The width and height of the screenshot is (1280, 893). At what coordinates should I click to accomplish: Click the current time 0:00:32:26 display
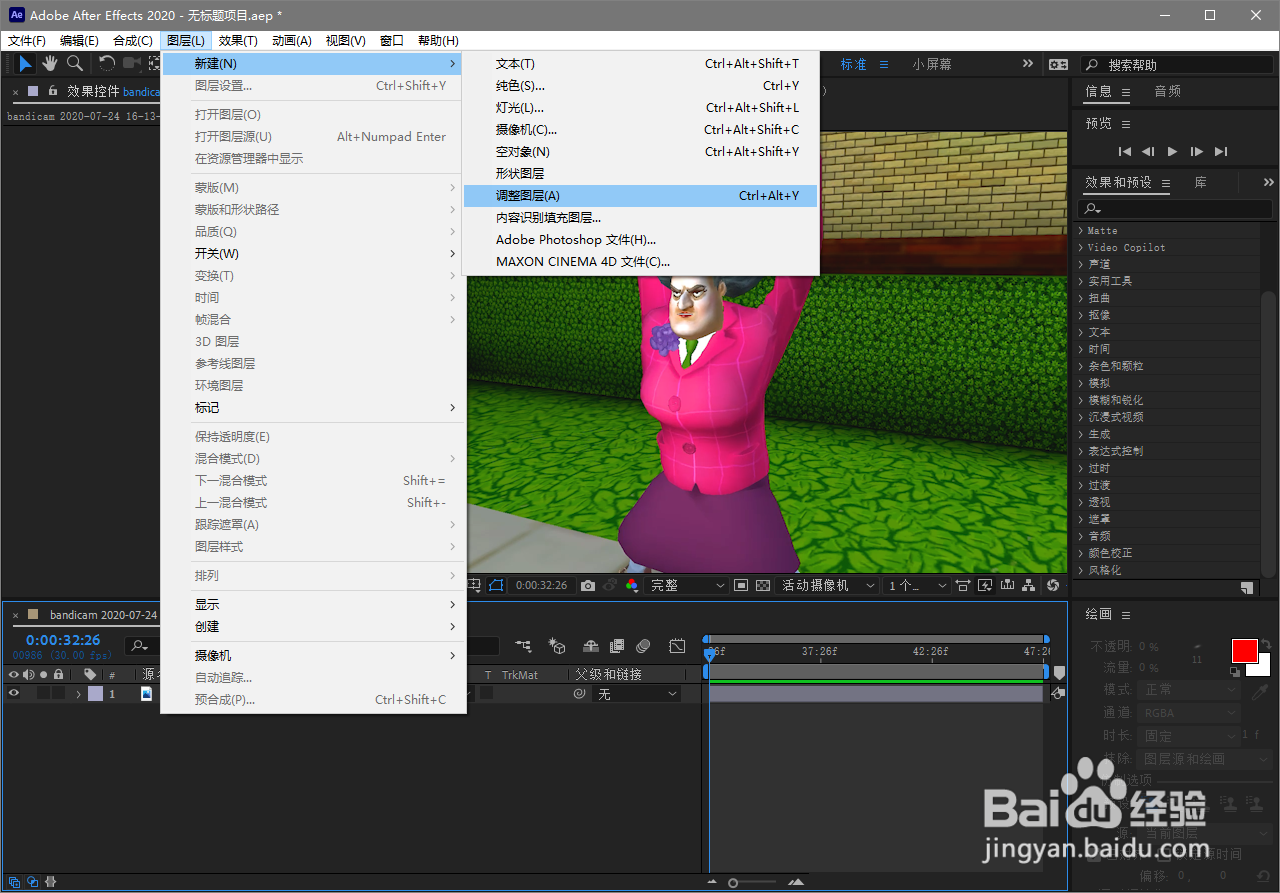(x=63, y=640)
